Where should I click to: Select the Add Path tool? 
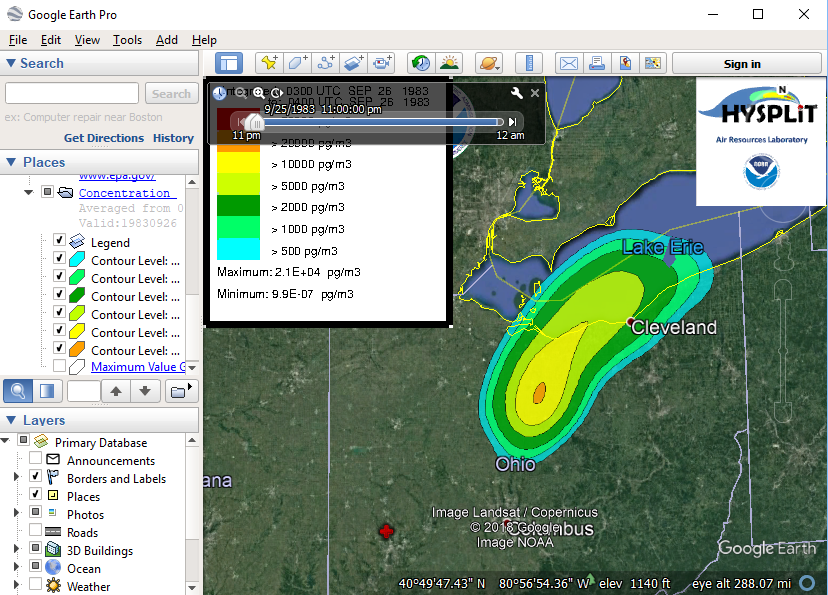click(326, 63)
